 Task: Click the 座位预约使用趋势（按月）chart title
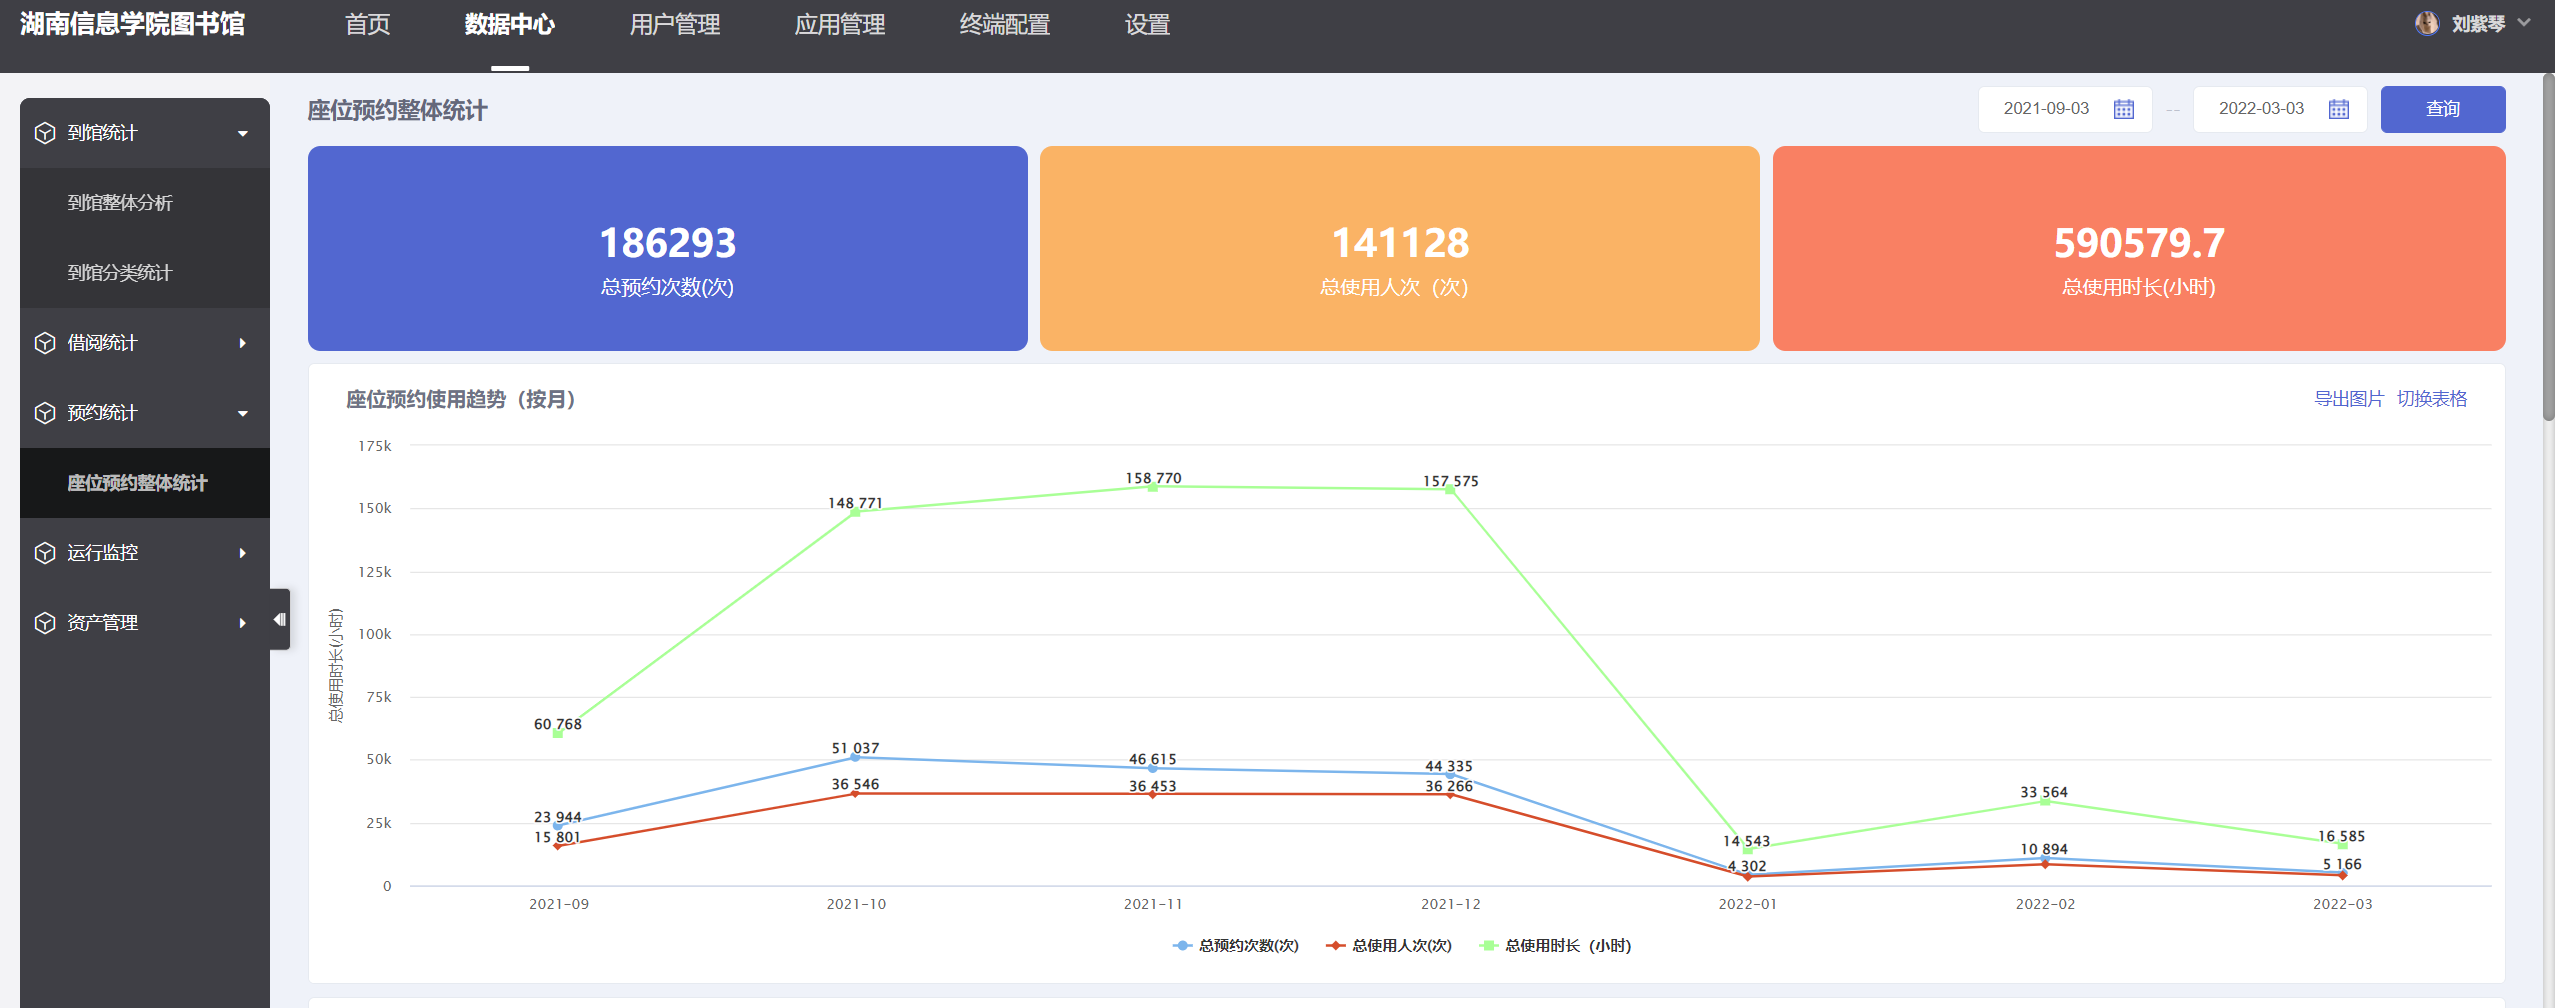tap(461, 399)
